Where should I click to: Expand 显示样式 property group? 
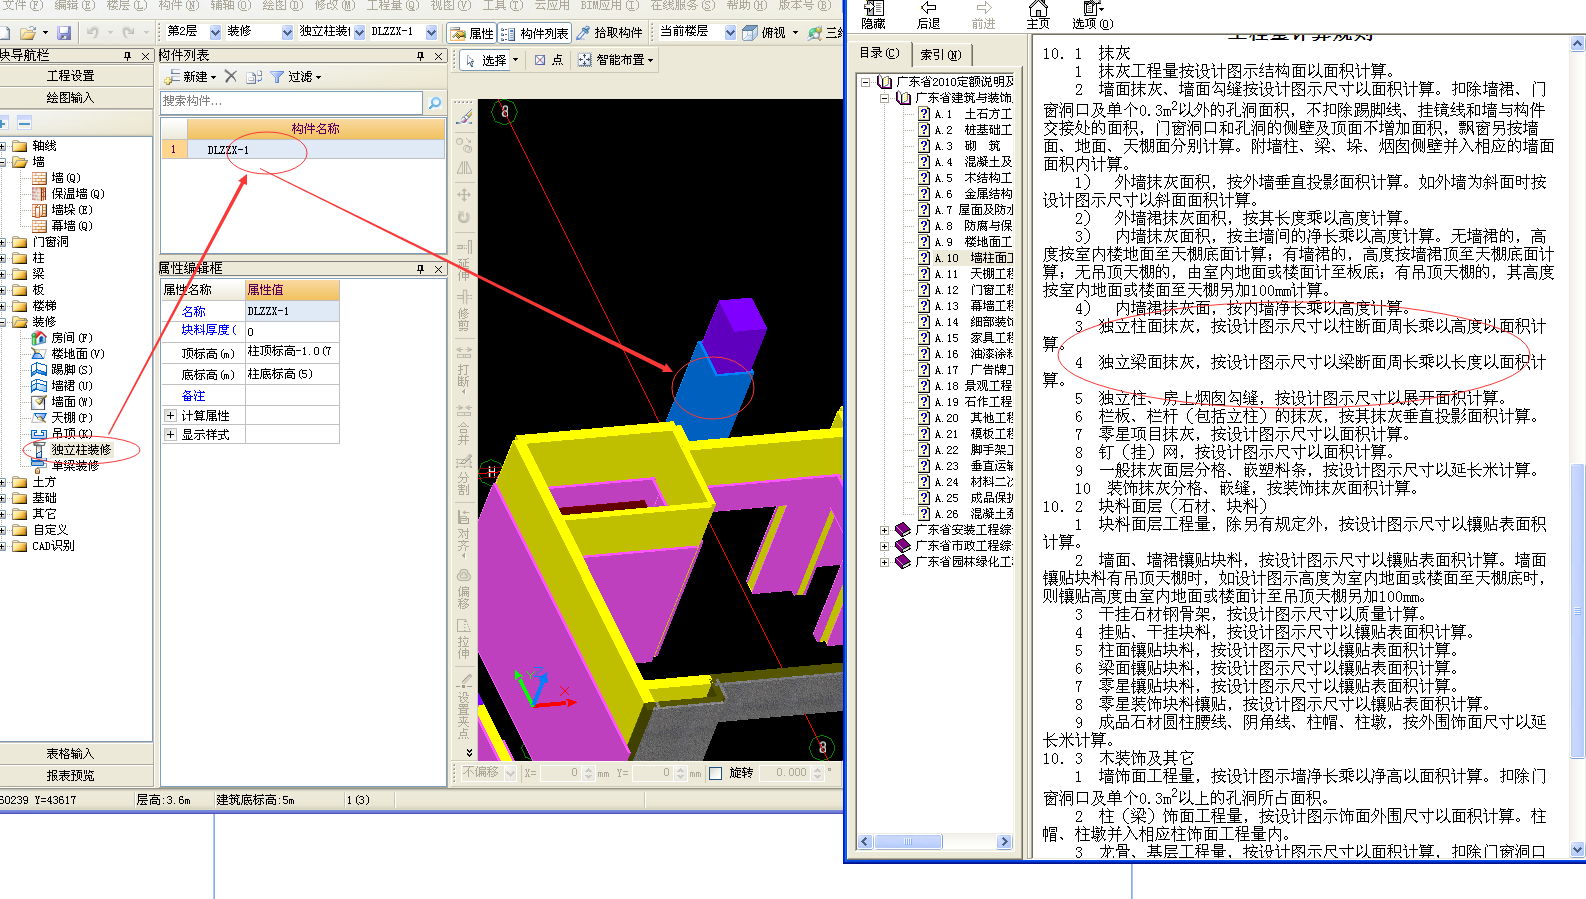pos(170,434)
